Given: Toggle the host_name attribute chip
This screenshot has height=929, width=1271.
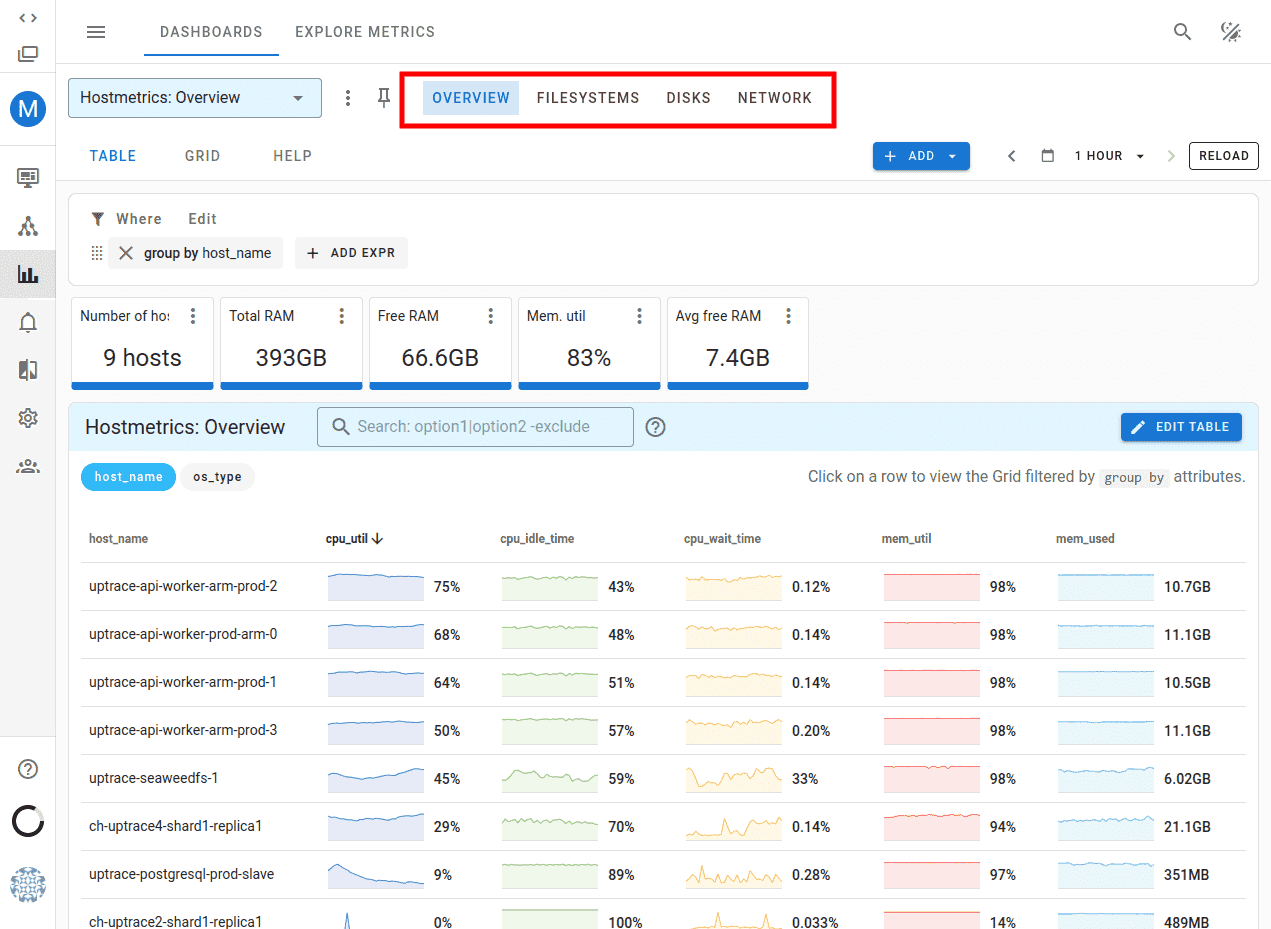Looking at the screenshot, I should click(128, 477).
